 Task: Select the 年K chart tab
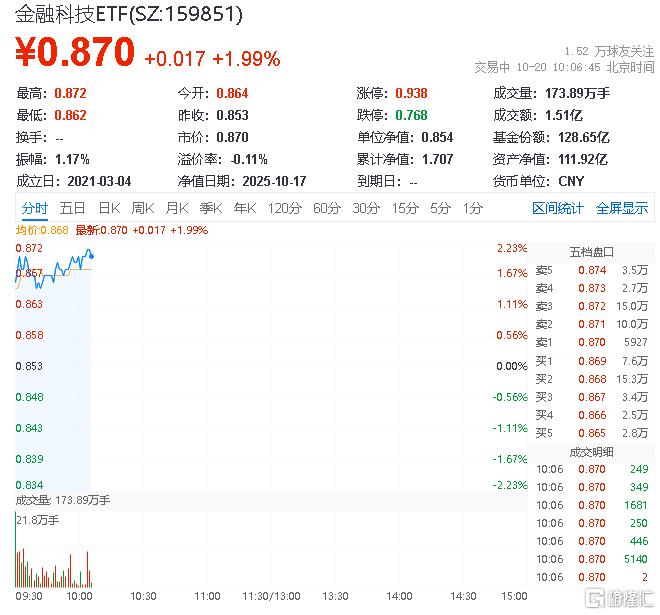pos(244,208)
